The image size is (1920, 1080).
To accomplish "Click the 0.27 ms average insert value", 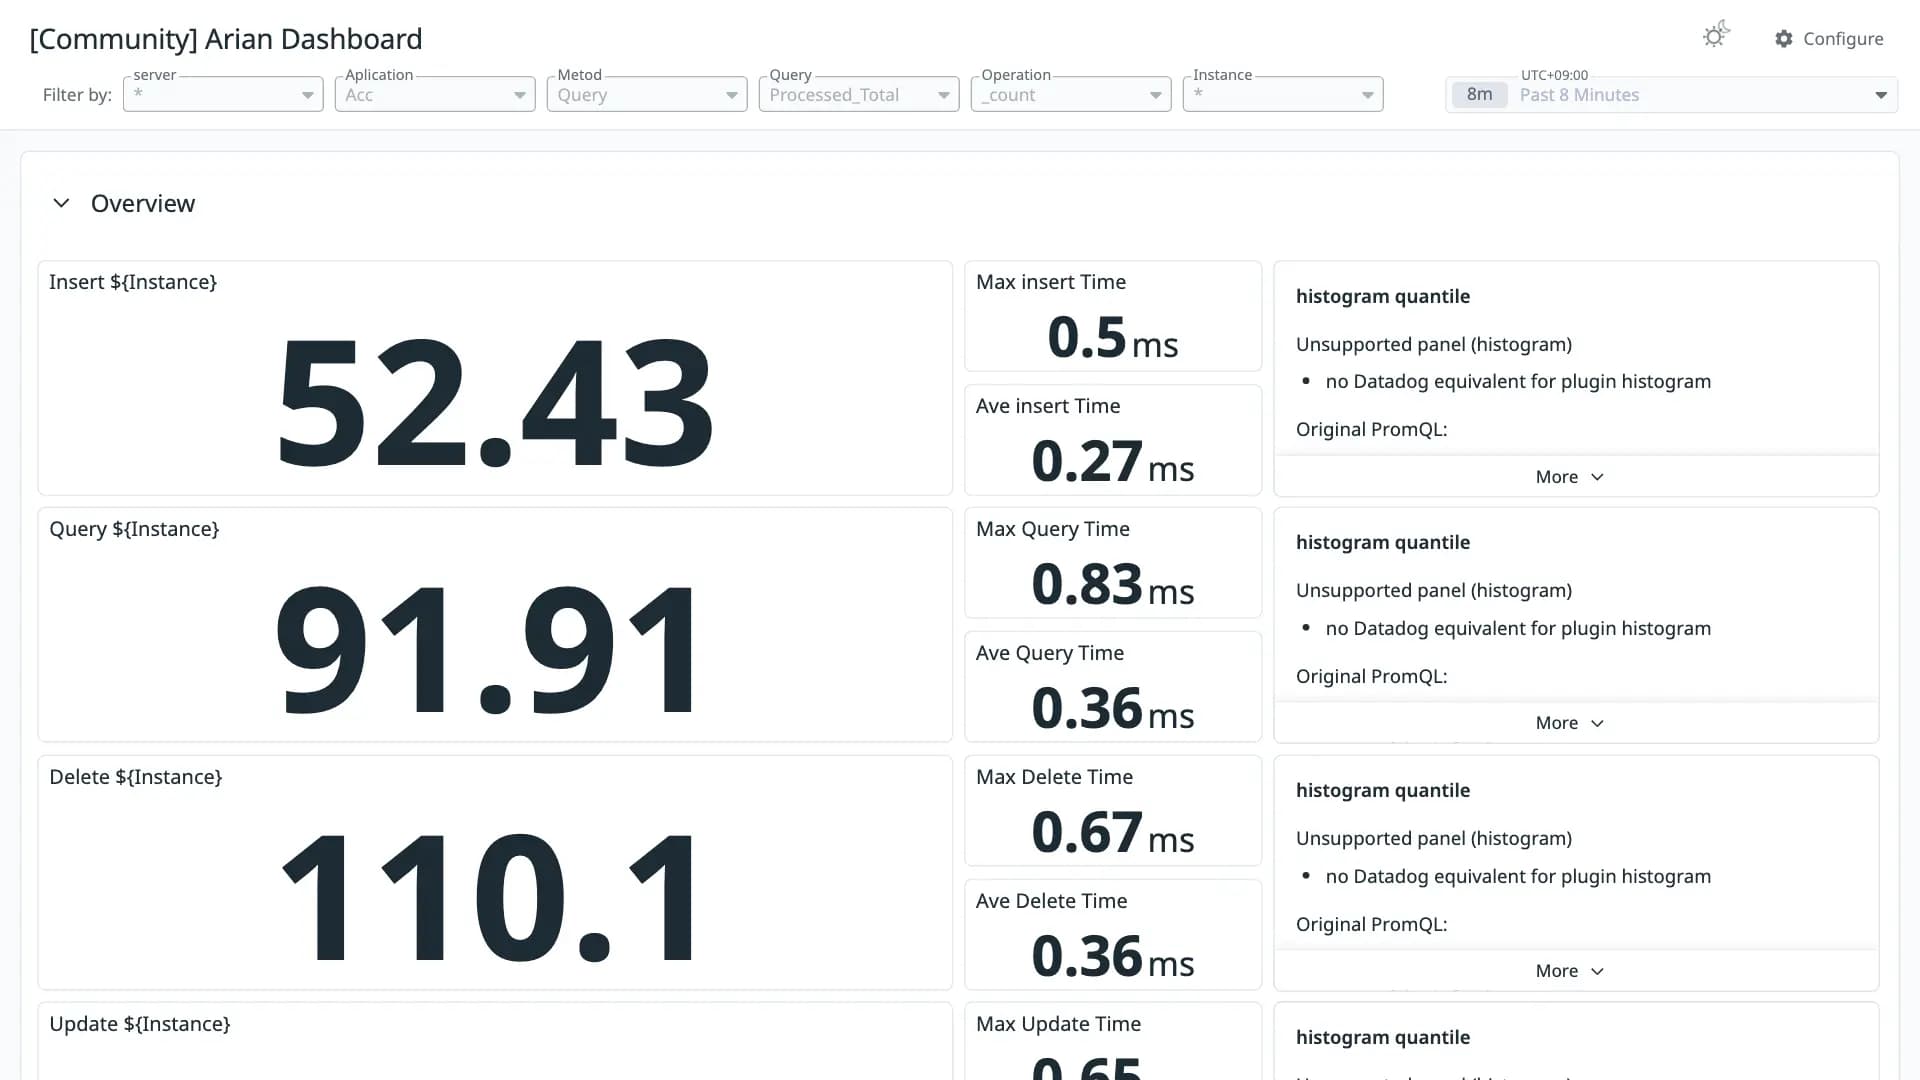I will pyautogui.click(x=1113, y=461).
